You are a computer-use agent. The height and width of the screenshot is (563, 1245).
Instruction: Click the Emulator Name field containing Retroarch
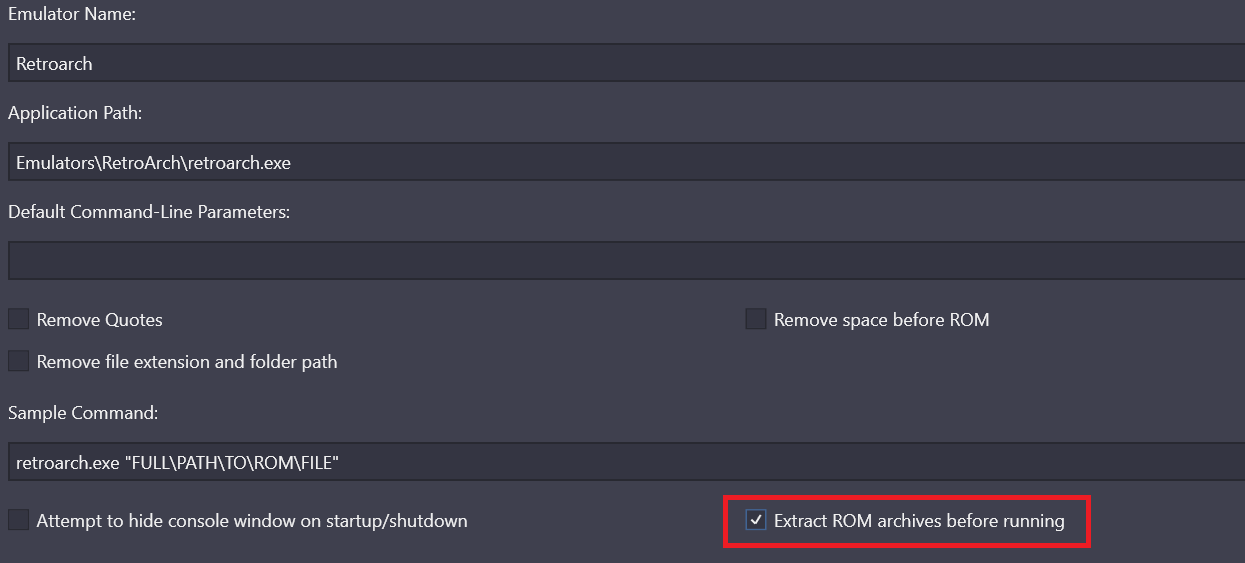626,63
